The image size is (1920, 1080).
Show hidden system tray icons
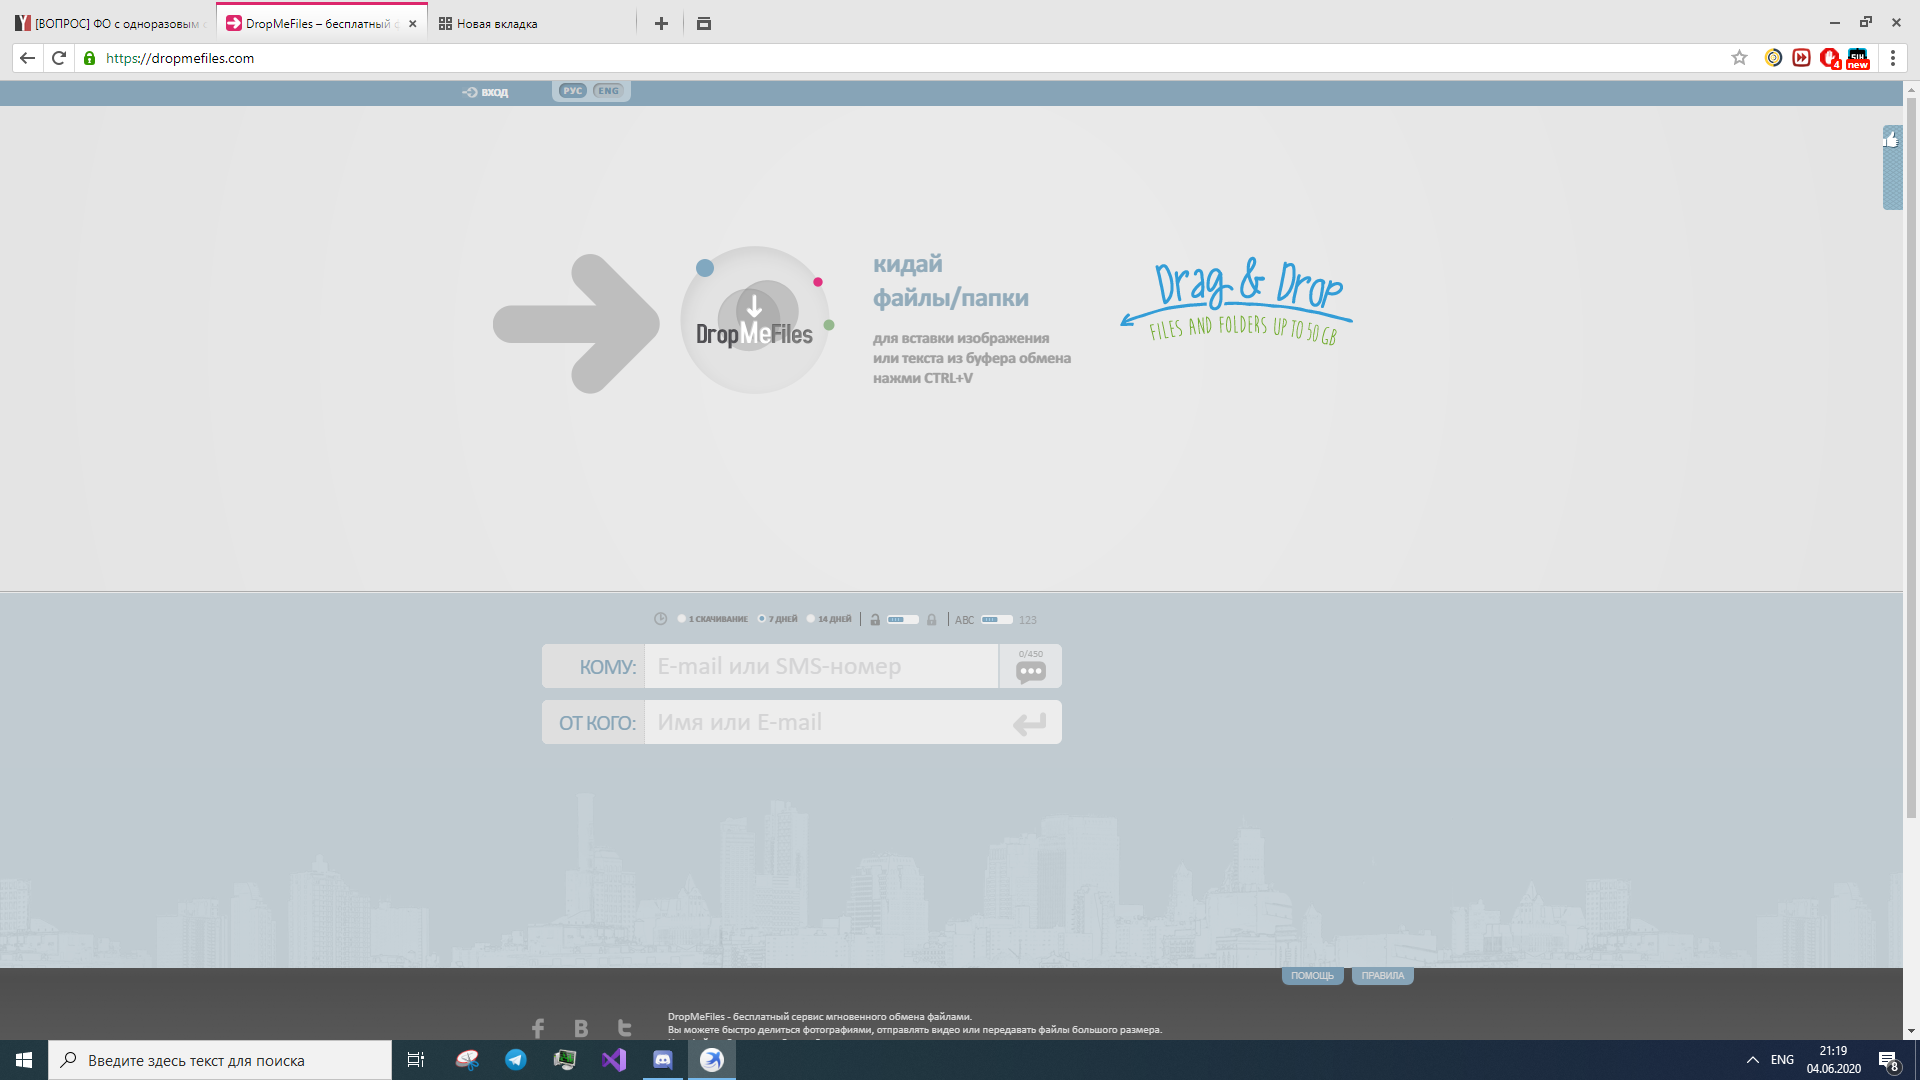(1752, 1060)
